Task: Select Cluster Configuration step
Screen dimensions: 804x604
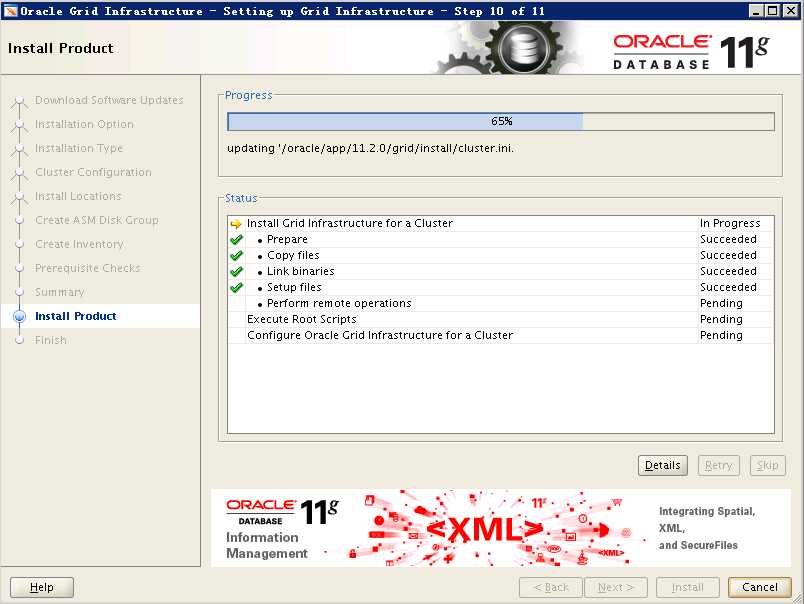Action: click(x=93, y=172)
